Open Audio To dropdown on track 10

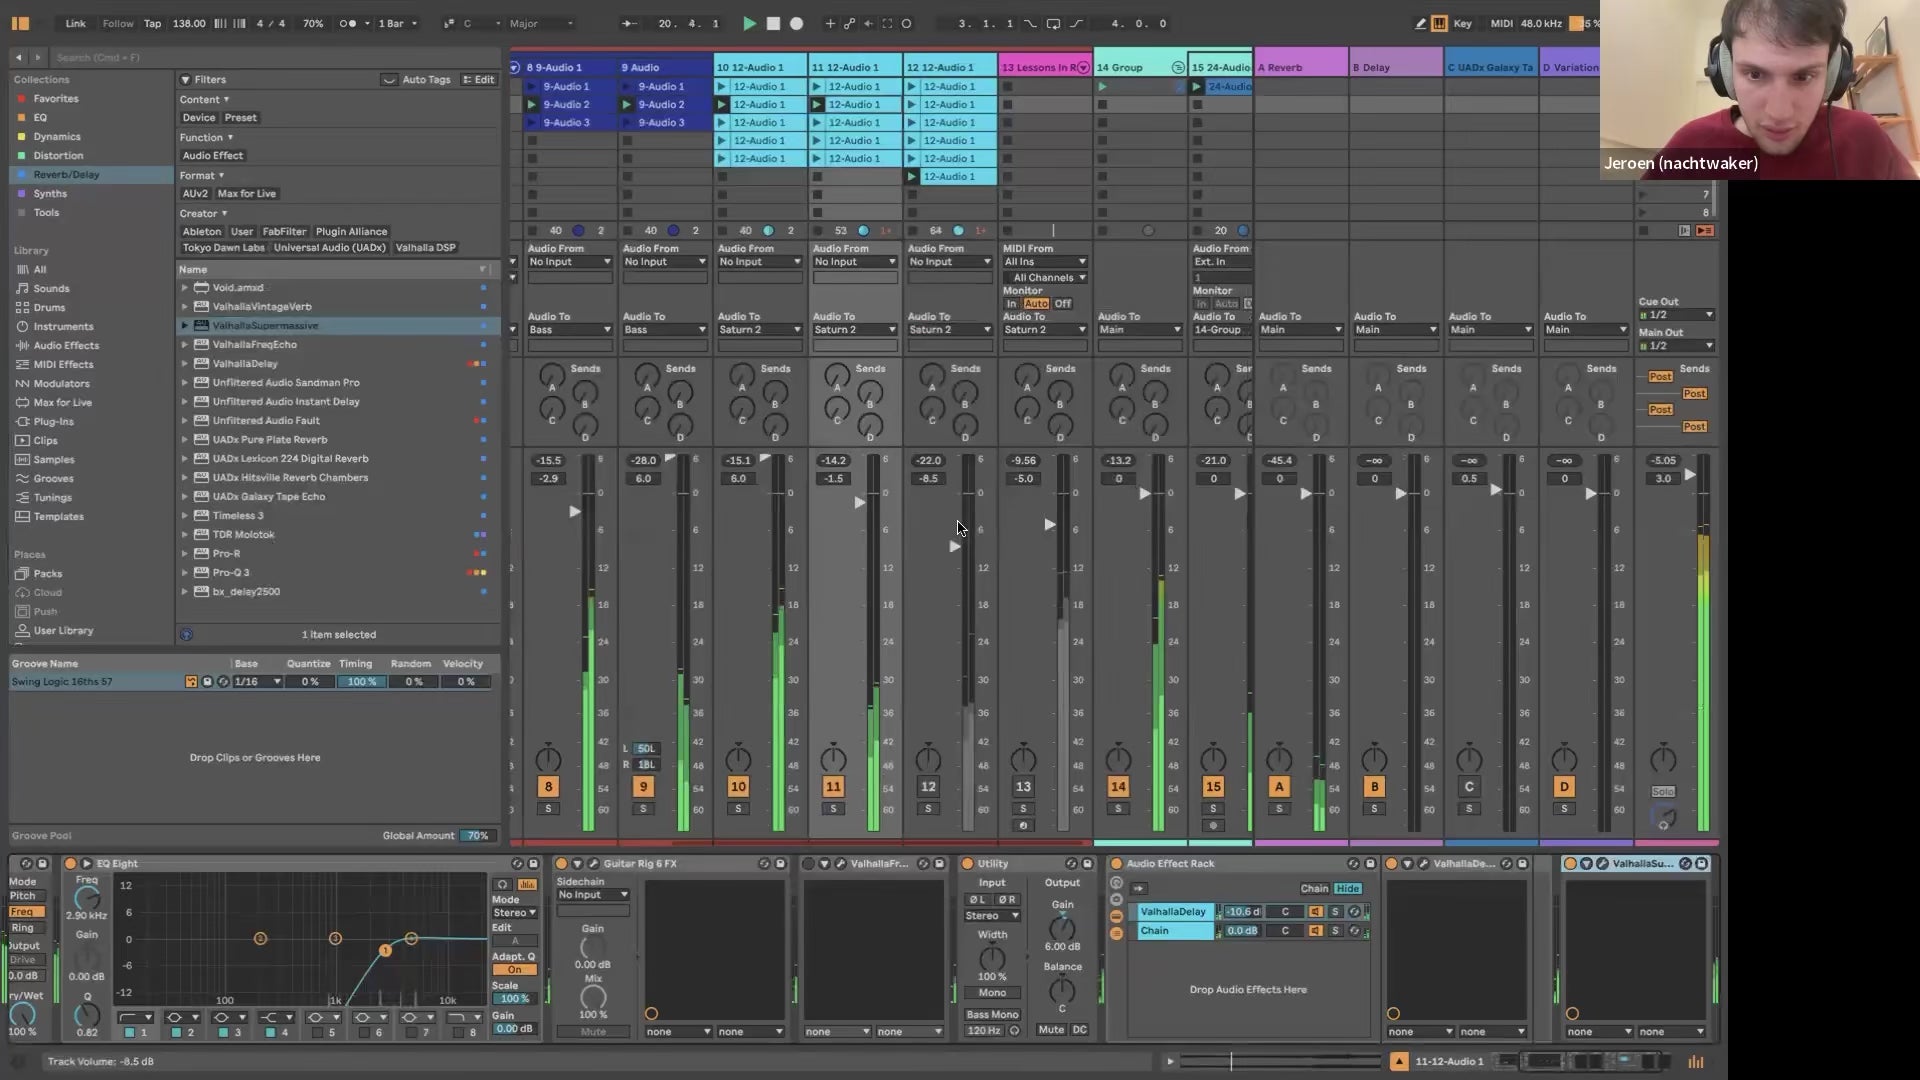click(760, 329)
